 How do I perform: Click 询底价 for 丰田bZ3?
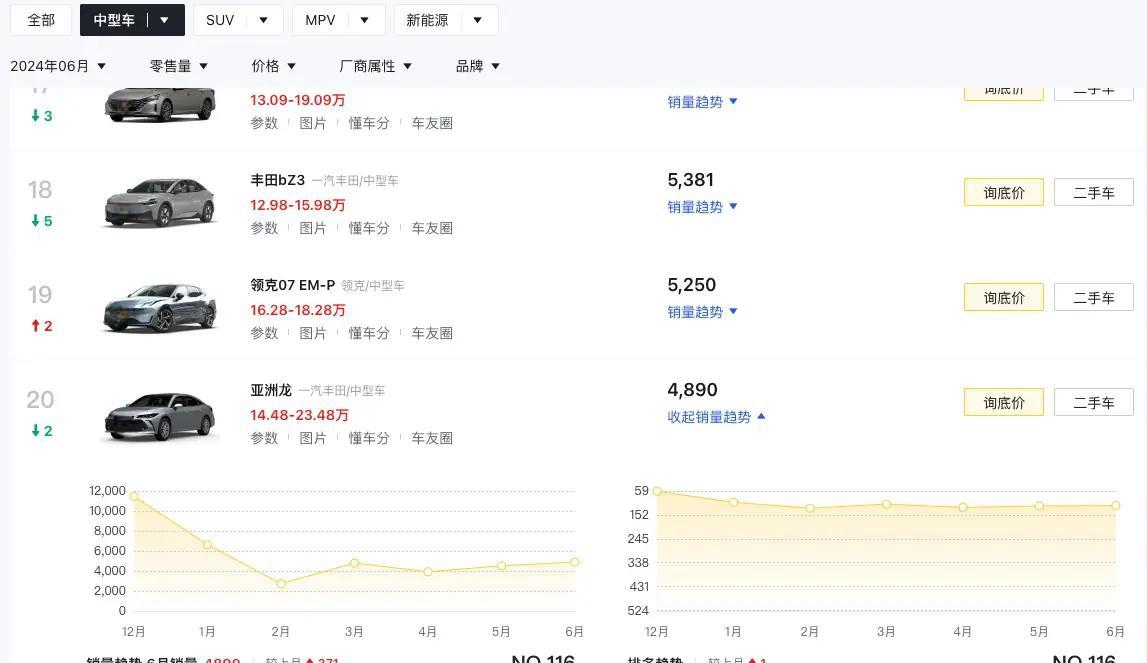(x=1004, y=192)
